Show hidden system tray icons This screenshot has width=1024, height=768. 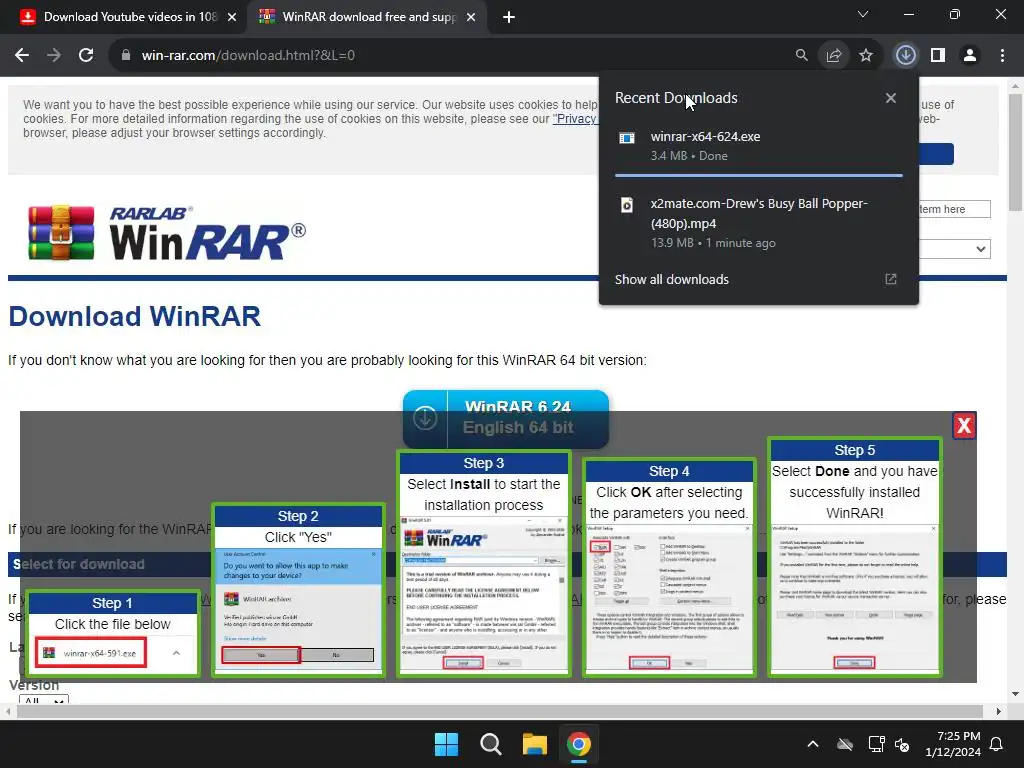pyautogui.click(x=812, y=744)
